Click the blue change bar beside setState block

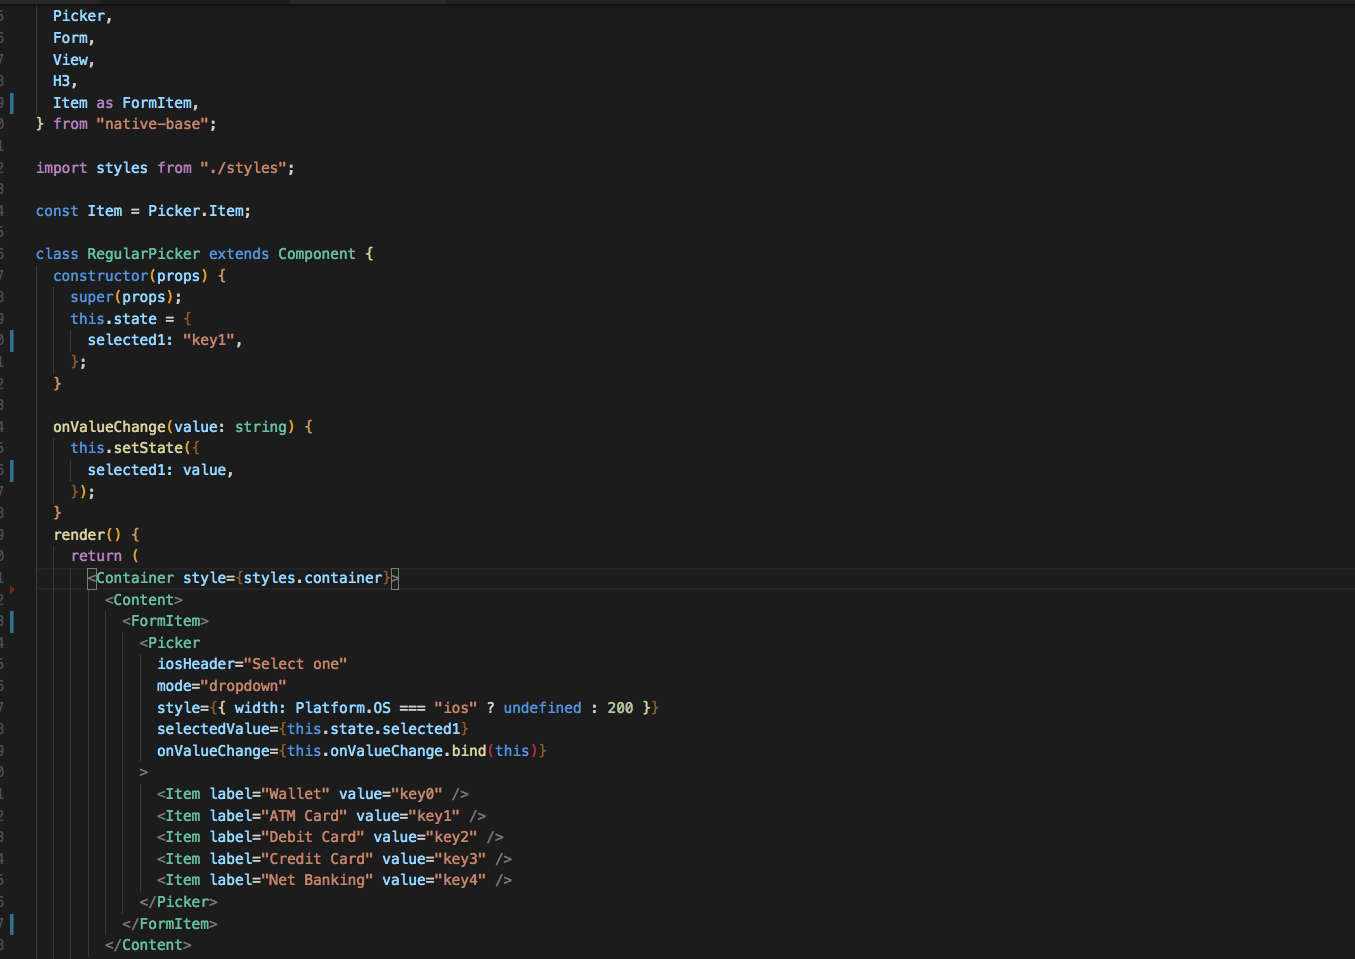[x=11, y=471]
